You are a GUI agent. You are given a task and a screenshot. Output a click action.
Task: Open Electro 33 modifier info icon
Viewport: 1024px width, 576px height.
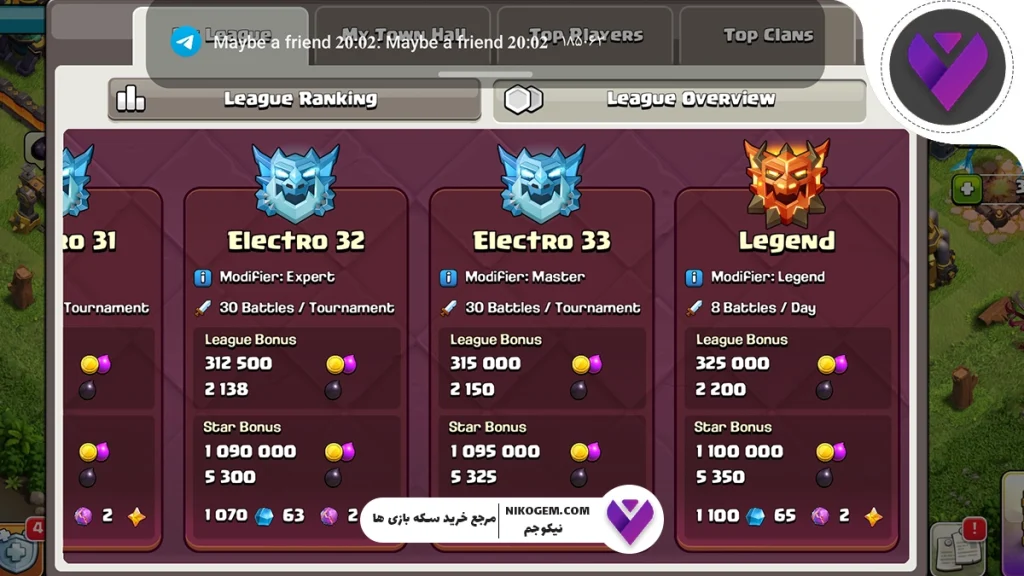pyautogui.click(x=449, y=278)
